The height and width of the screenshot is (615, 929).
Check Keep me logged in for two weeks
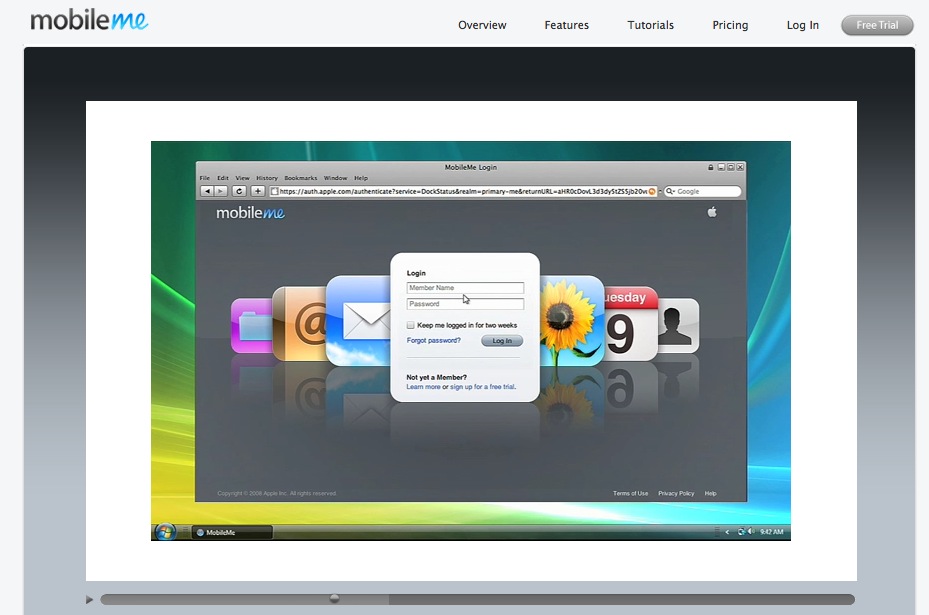(x=410, y=325)
